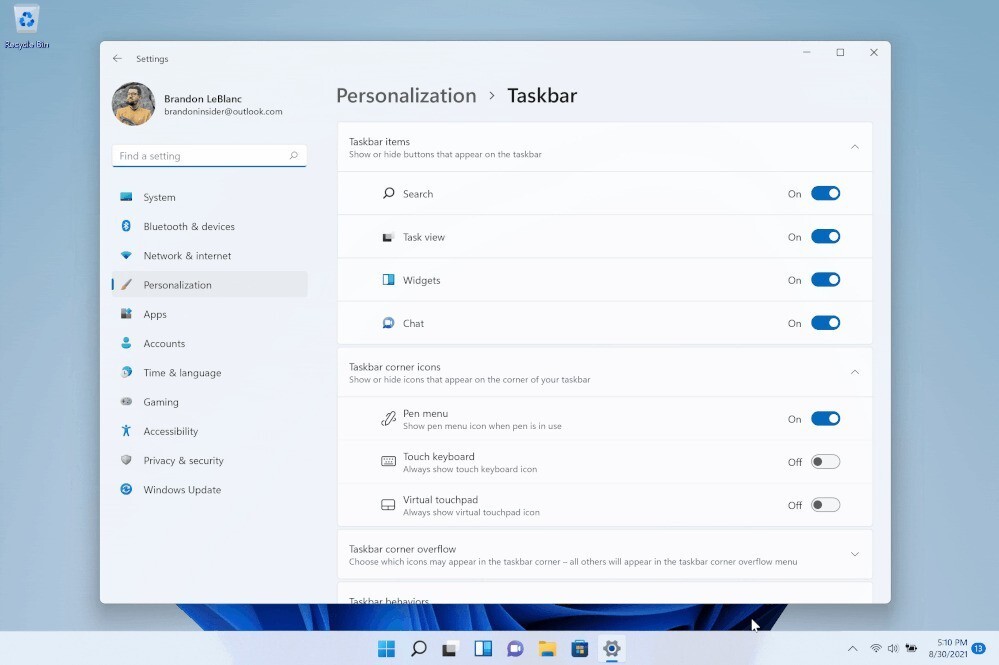Image resolution: width=999 pixels, height=665 pixels.
Task: Select Bluetooth & devices in sidebar
Action: pyautogui.click(x=189, y=227)
